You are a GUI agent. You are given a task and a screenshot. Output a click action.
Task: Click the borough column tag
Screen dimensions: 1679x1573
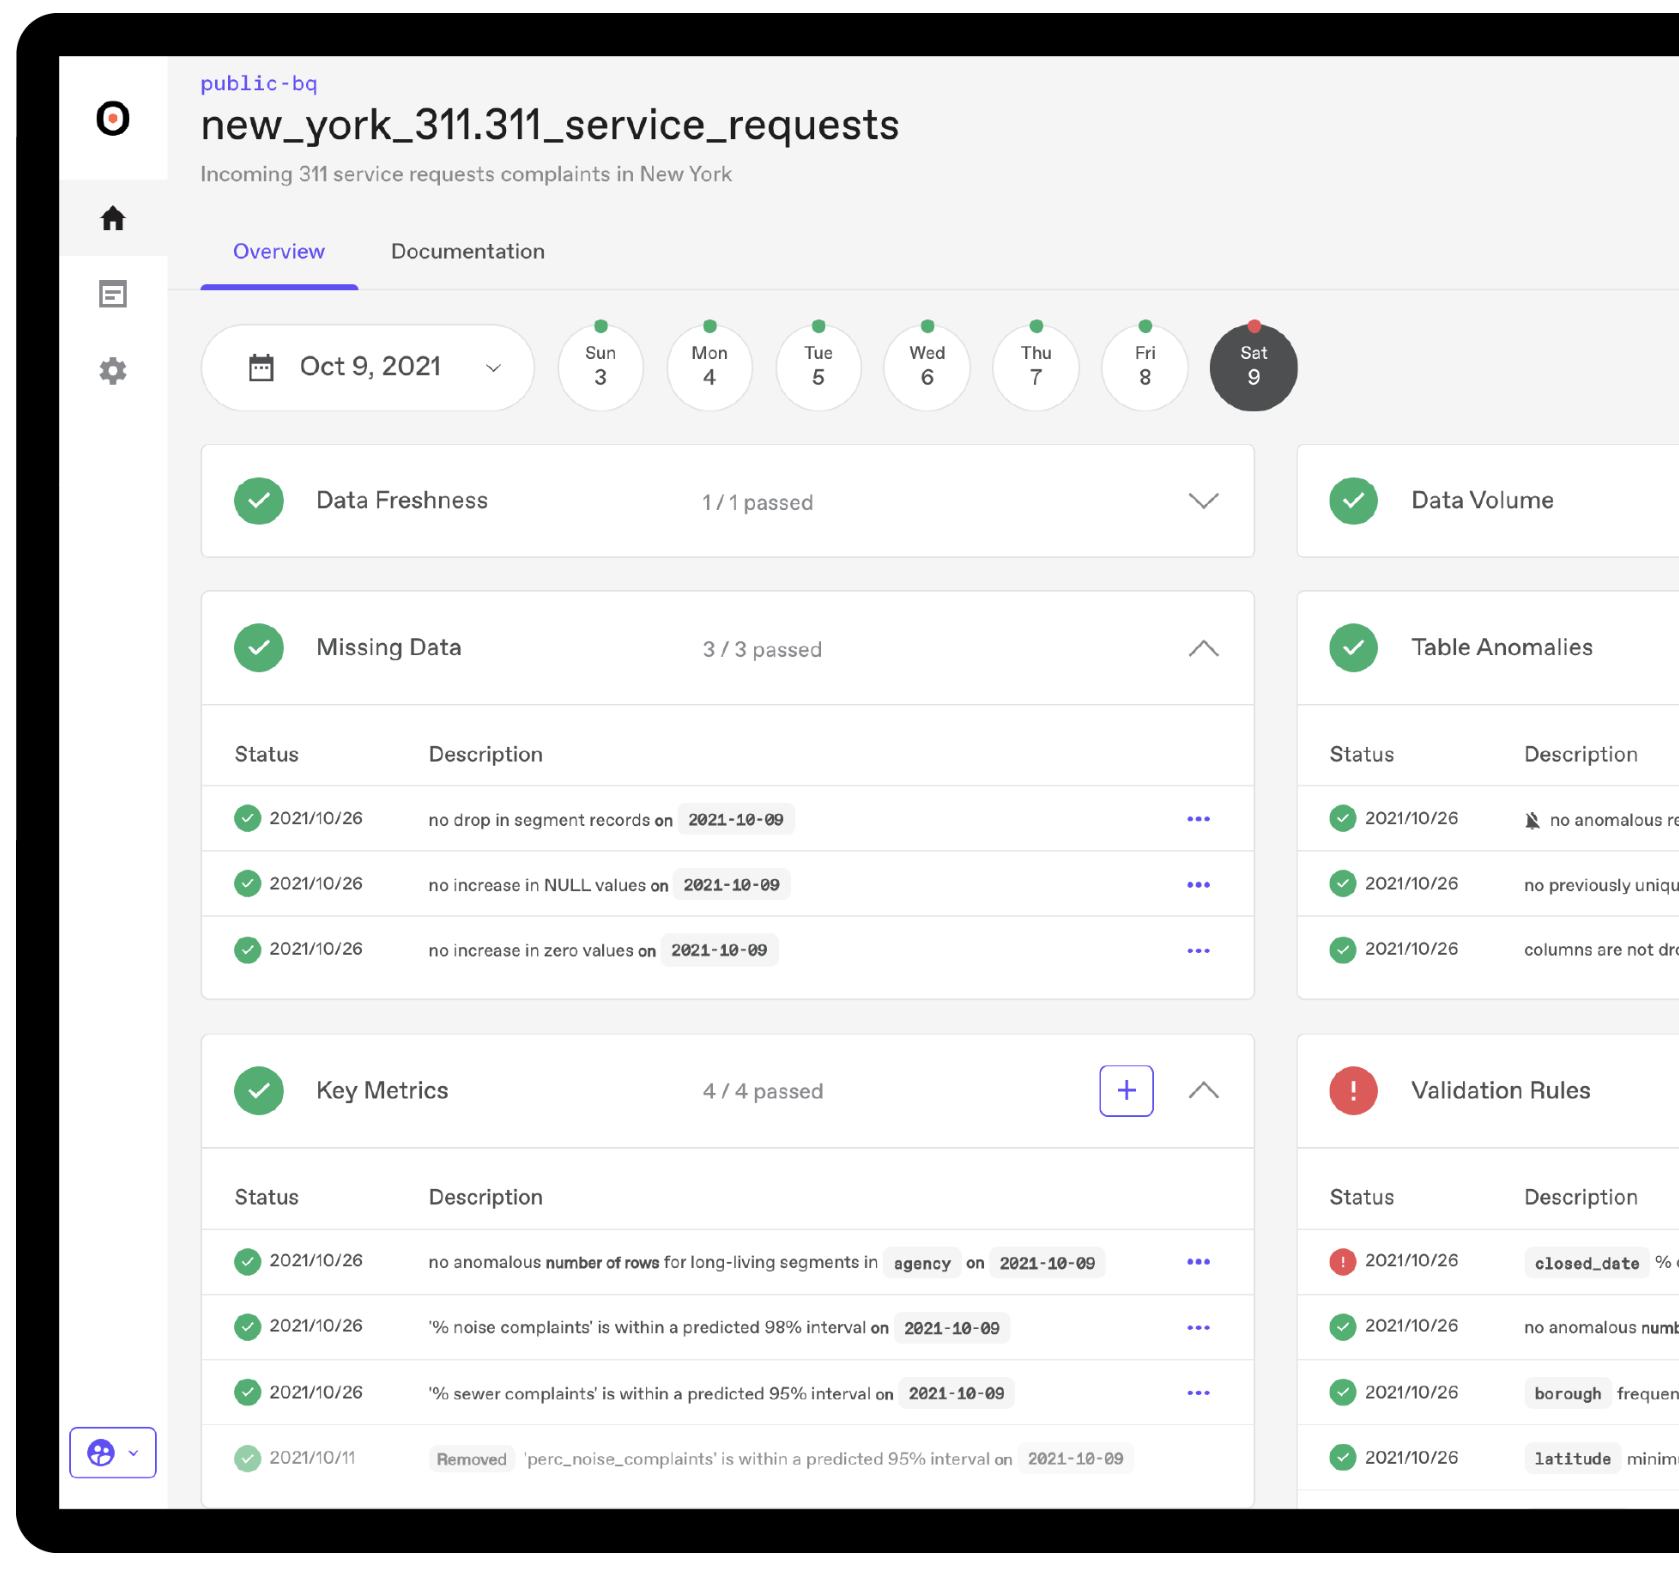(x=1567, y=1393)
